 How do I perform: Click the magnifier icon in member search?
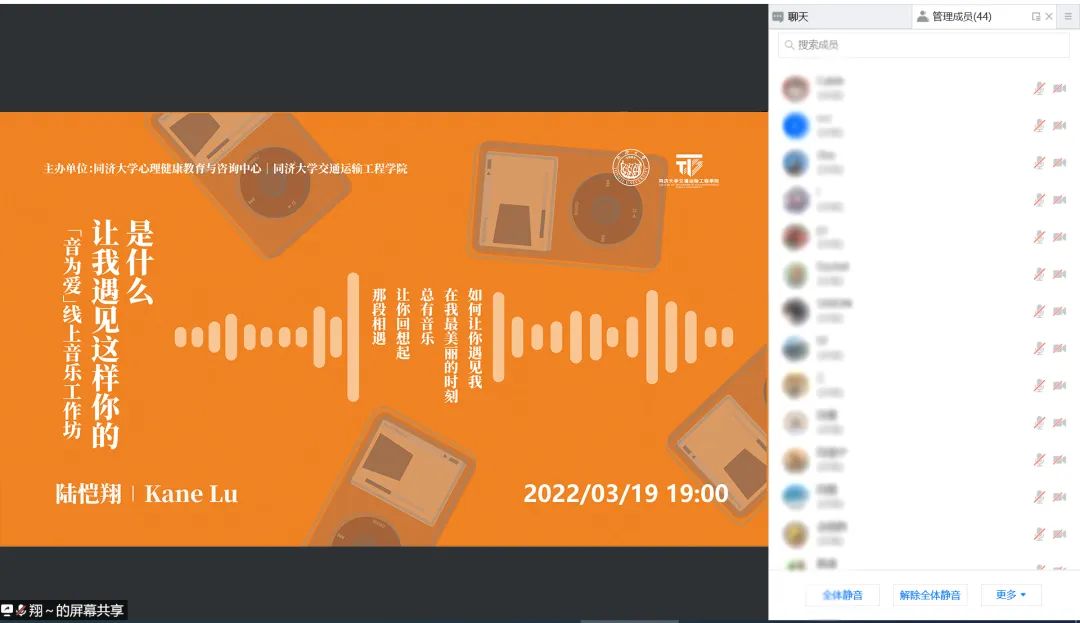790,45
